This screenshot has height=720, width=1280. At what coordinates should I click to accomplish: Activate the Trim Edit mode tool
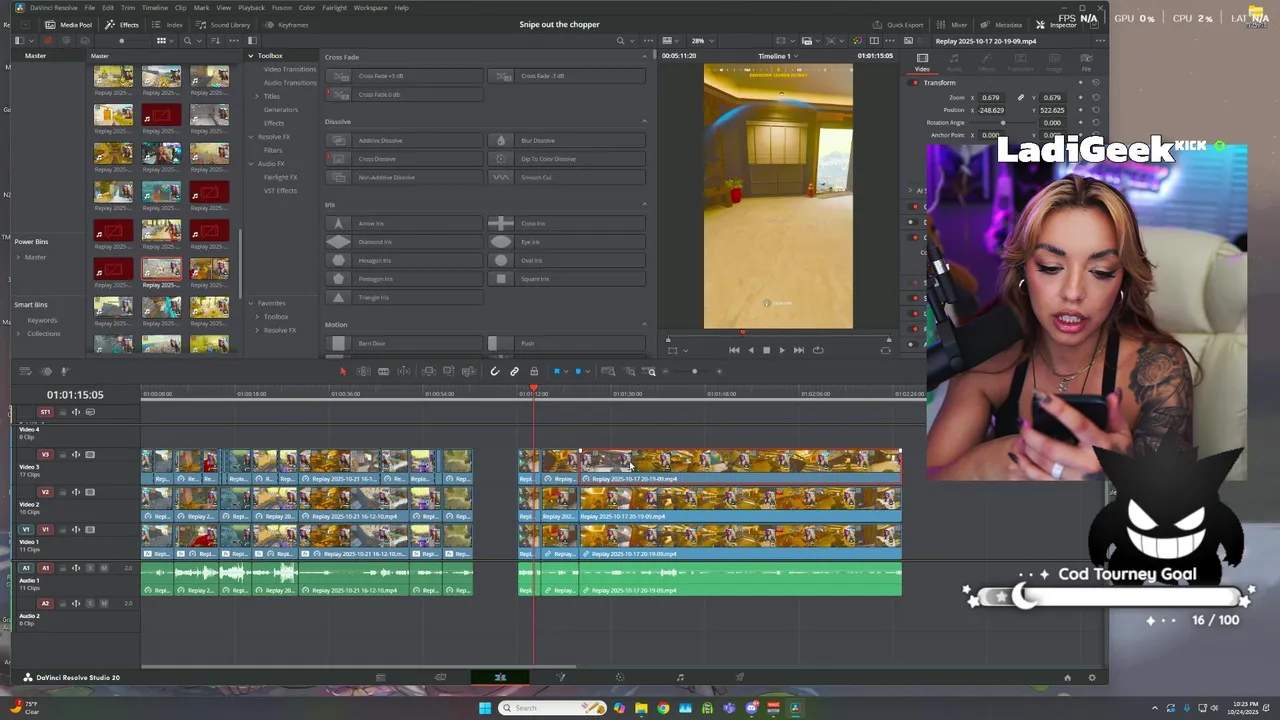pos(363,372)
